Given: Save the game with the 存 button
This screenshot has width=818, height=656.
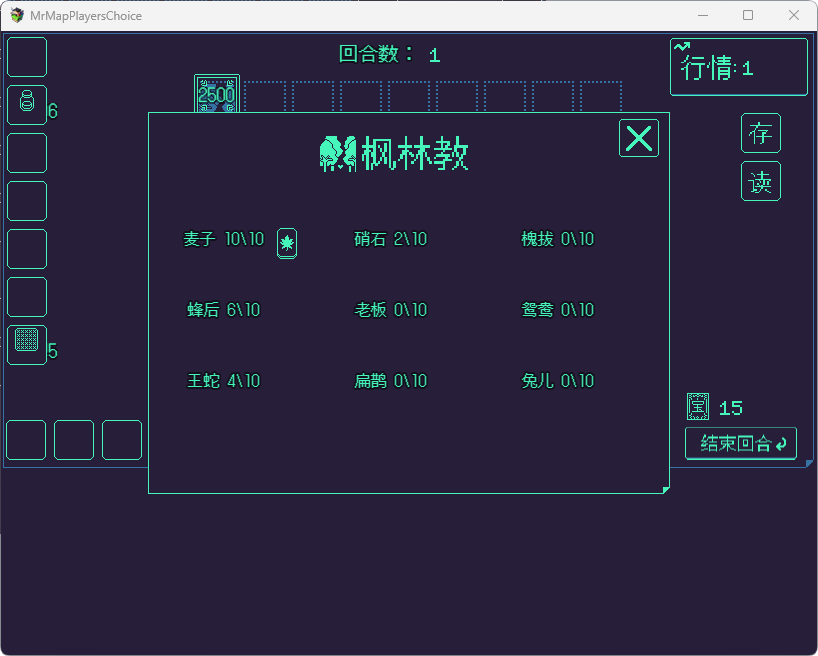Looking at the screenshot, I should point(761,133).
